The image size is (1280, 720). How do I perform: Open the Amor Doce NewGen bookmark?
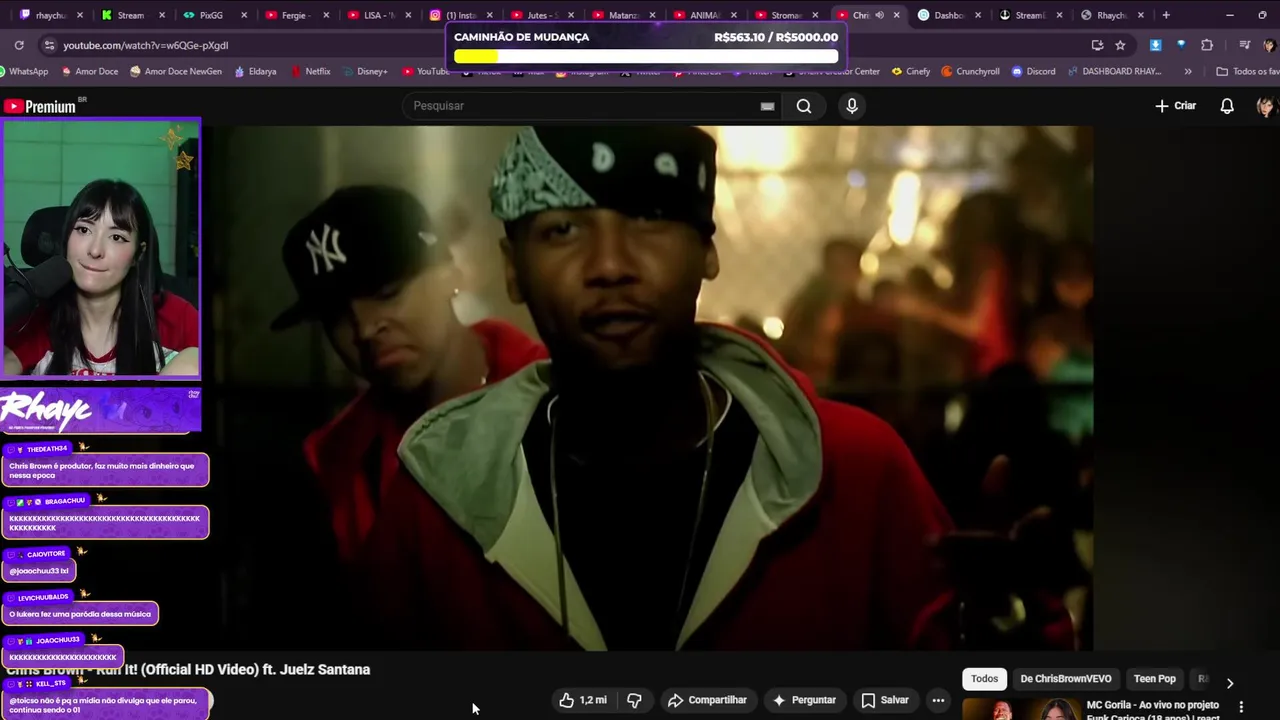click(175, 71)
